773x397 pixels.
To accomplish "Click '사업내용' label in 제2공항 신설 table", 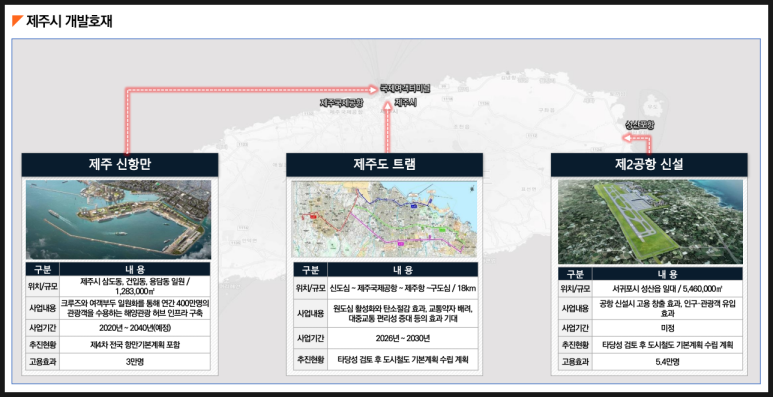I will click(x=575, y=309).
